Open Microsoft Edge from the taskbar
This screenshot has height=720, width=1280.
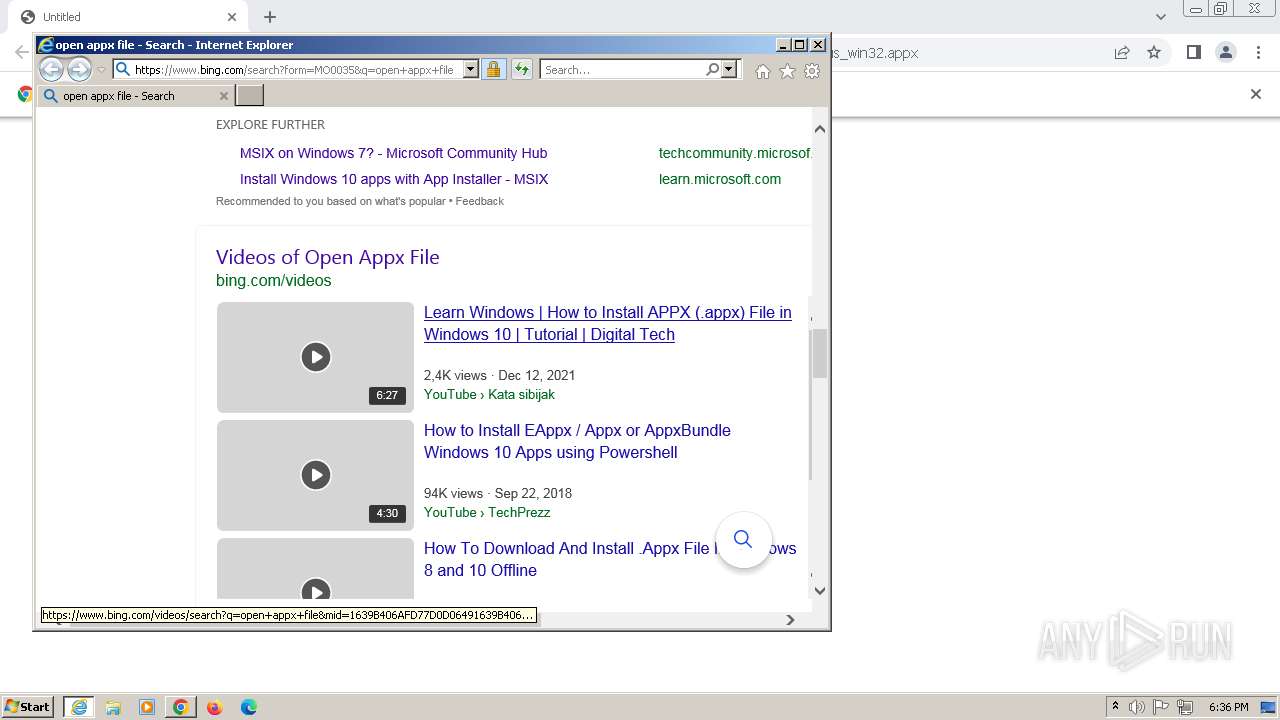point(249,707)
